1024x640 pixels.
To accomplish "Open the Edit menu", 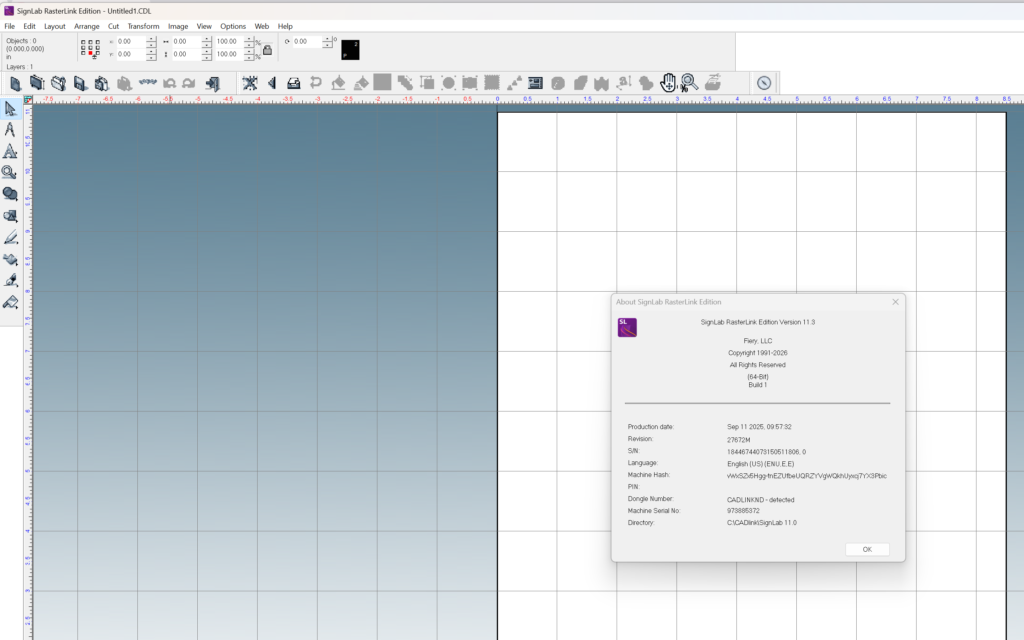I will click(x=29, y=26).
